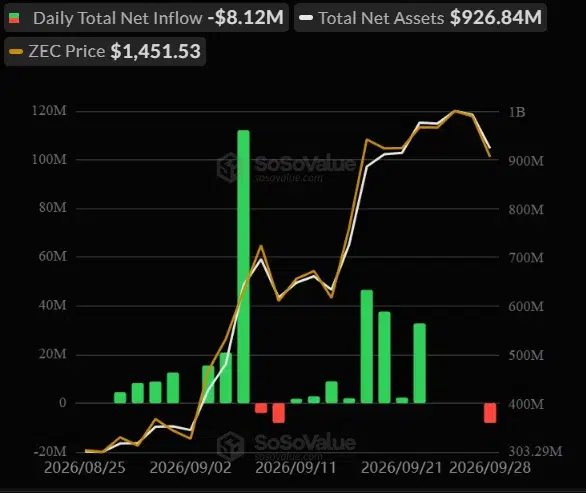Click the gold ZEC Price line marker
This screenshot has width=586, height=493.
(x=16, y=52)
